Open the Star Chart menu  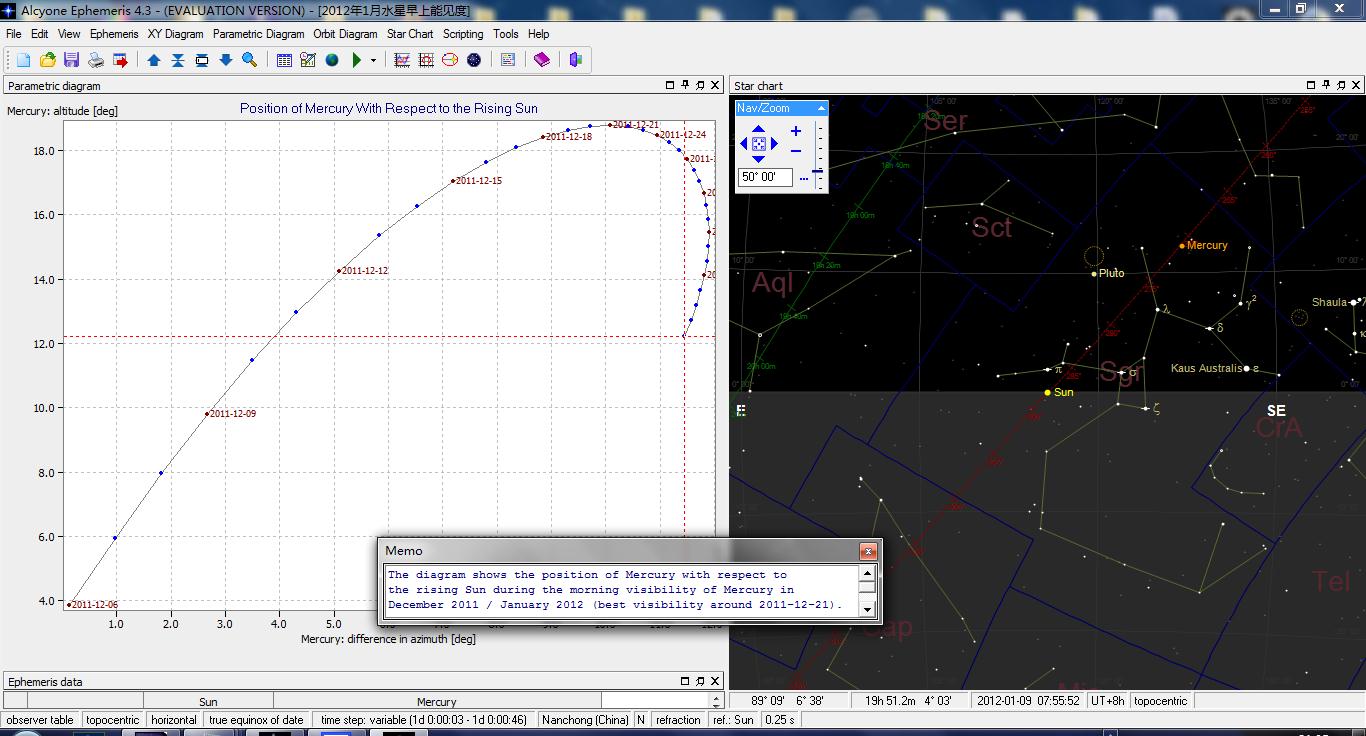tap(410, 34)
